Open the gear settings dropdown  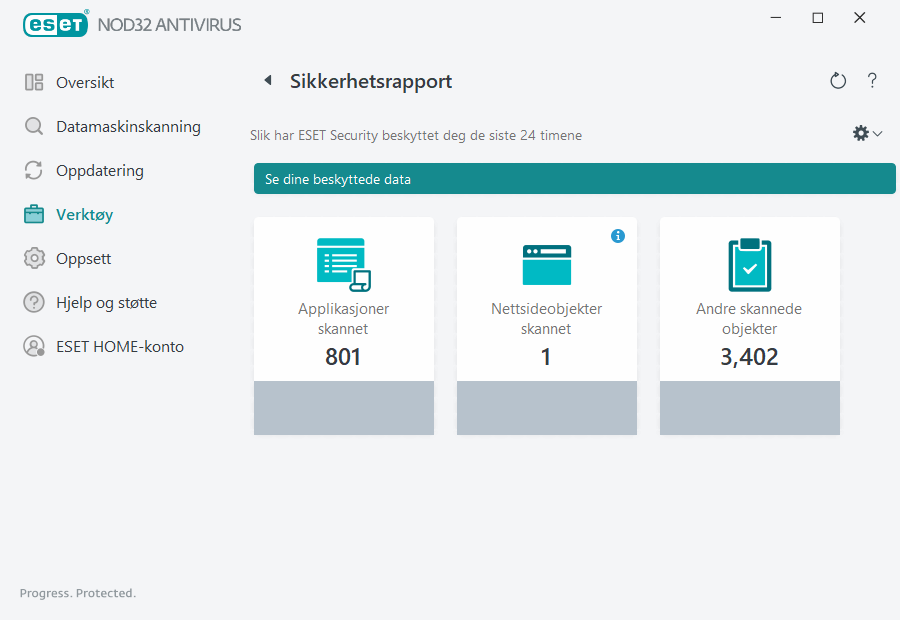point(860,132)
